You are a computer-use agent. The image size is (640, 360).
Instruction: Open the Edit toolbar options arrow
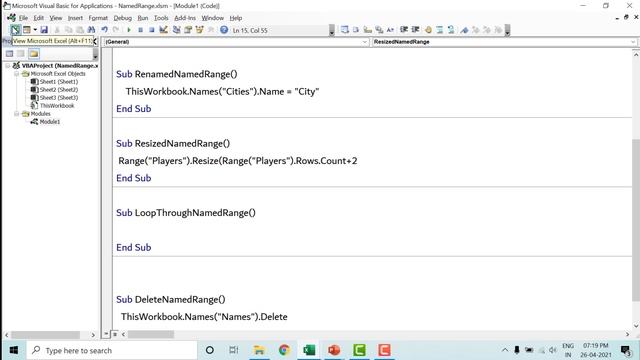pos(507,30)
